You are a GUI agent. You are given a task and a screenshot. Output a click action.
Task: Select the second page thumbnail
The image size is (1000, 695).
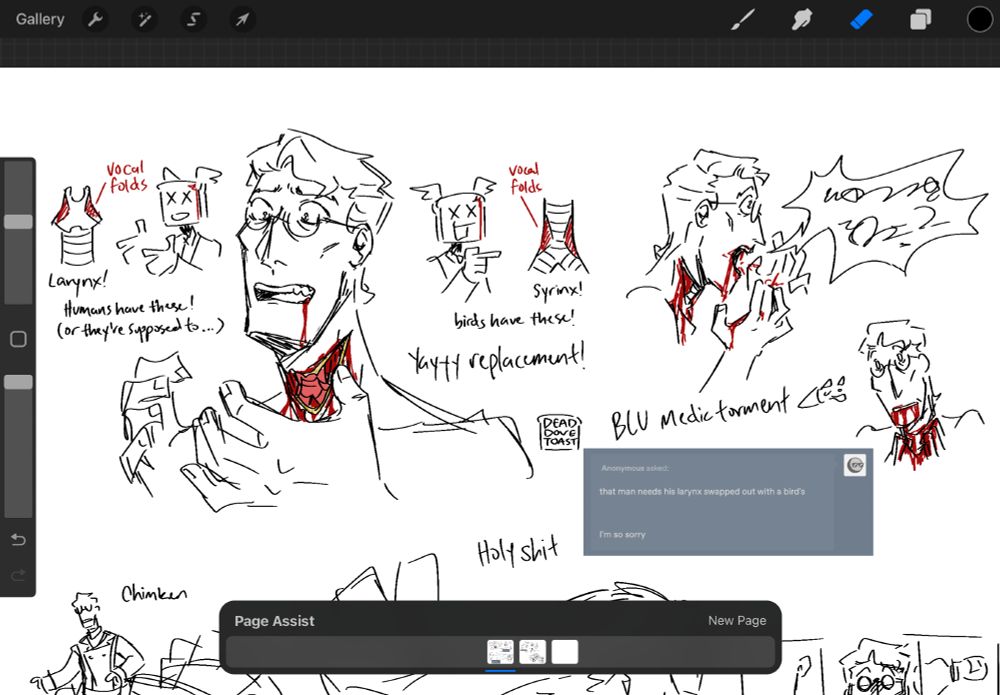[533, 652]
